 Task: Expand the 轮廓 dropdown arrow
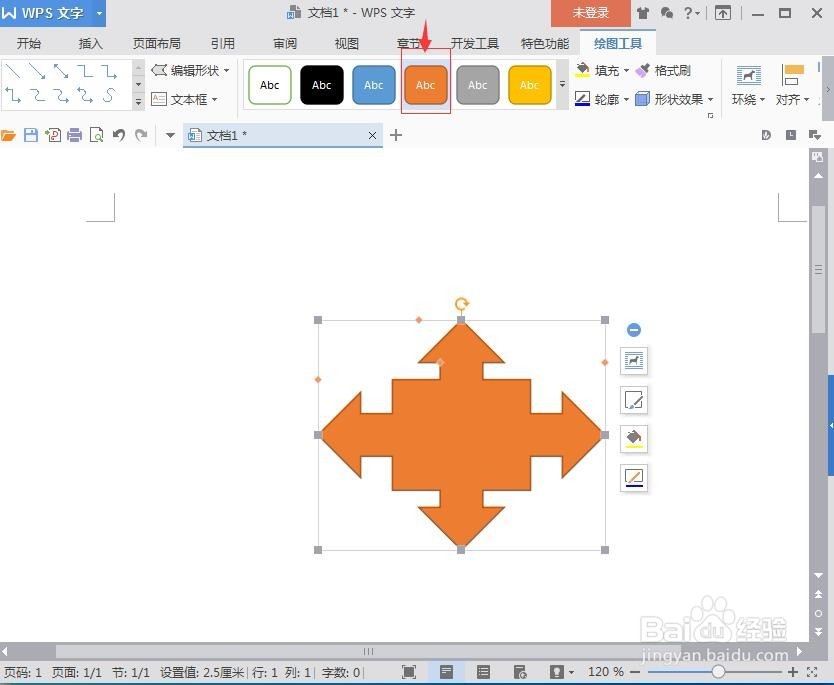click(x=626, y=99)
